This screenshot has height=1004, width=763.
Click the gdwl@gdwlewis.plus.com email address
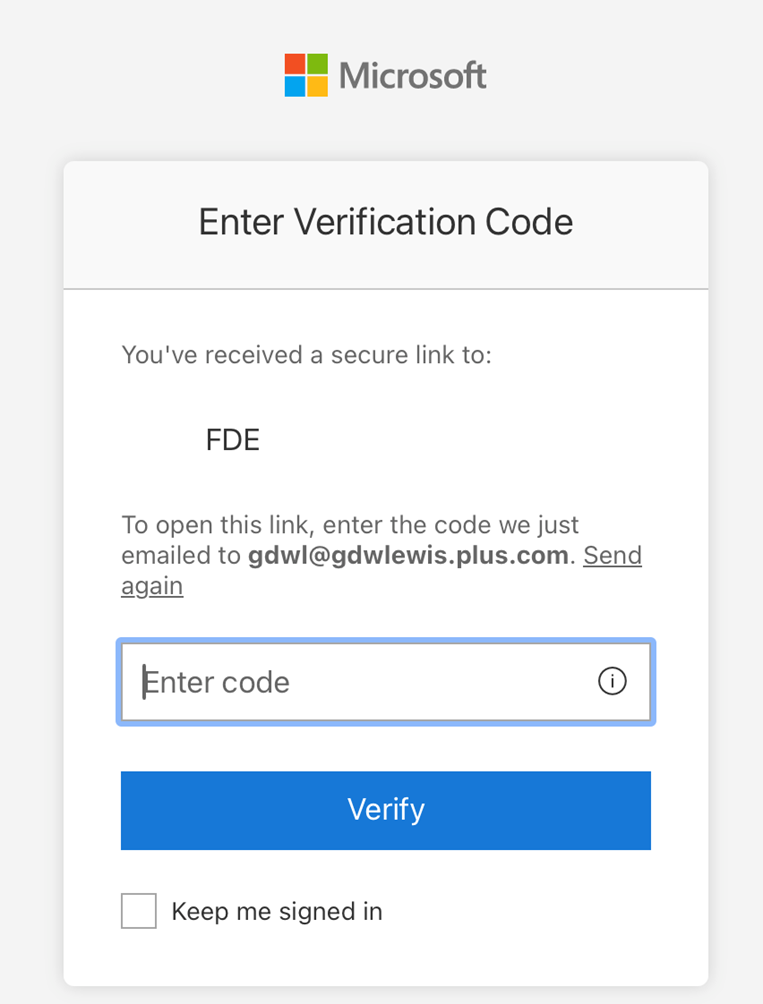click(x=408, y=555)
